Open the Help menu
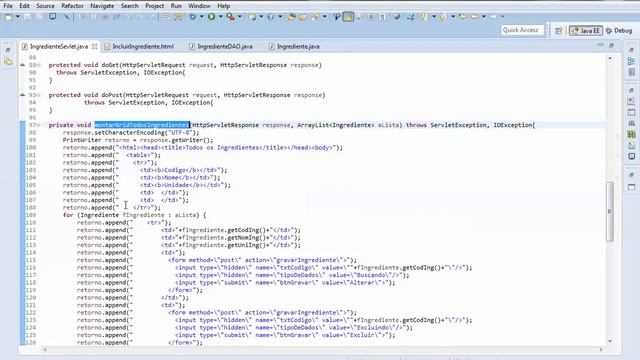The image size is (640, 360). click(224, 6)
